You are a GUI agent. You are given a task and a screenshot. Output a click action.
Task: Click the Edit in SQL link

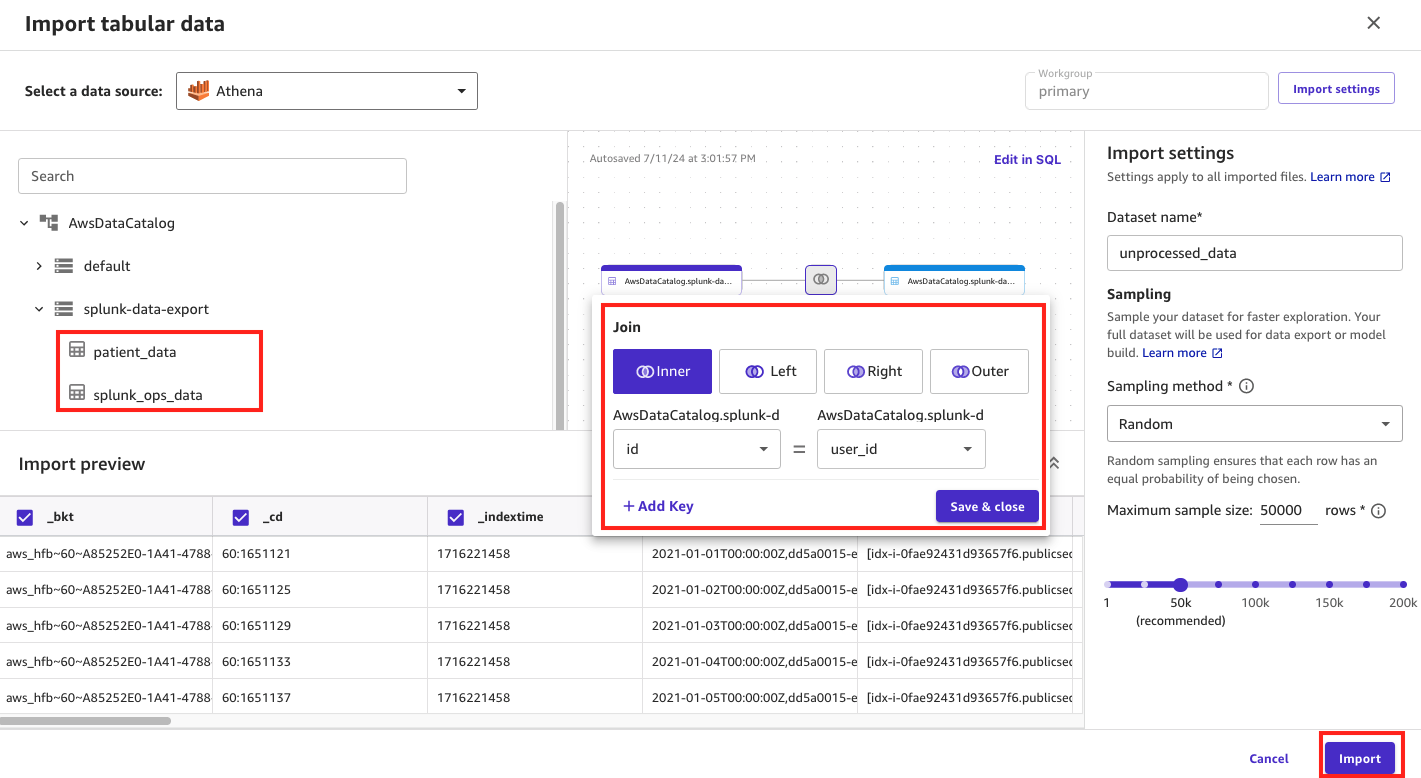pyautogui.click(x=1027, y=158)
